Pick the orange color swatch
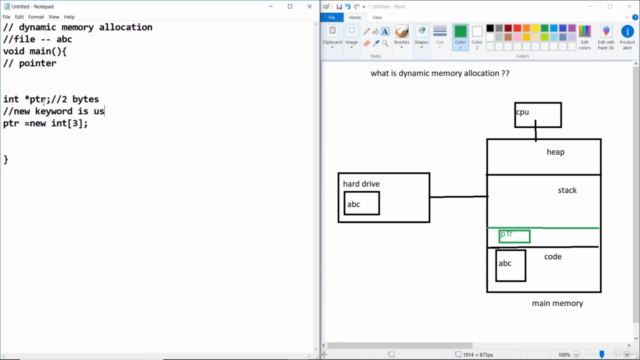This screenshot has width=640, height=360. tap(527, 28)
